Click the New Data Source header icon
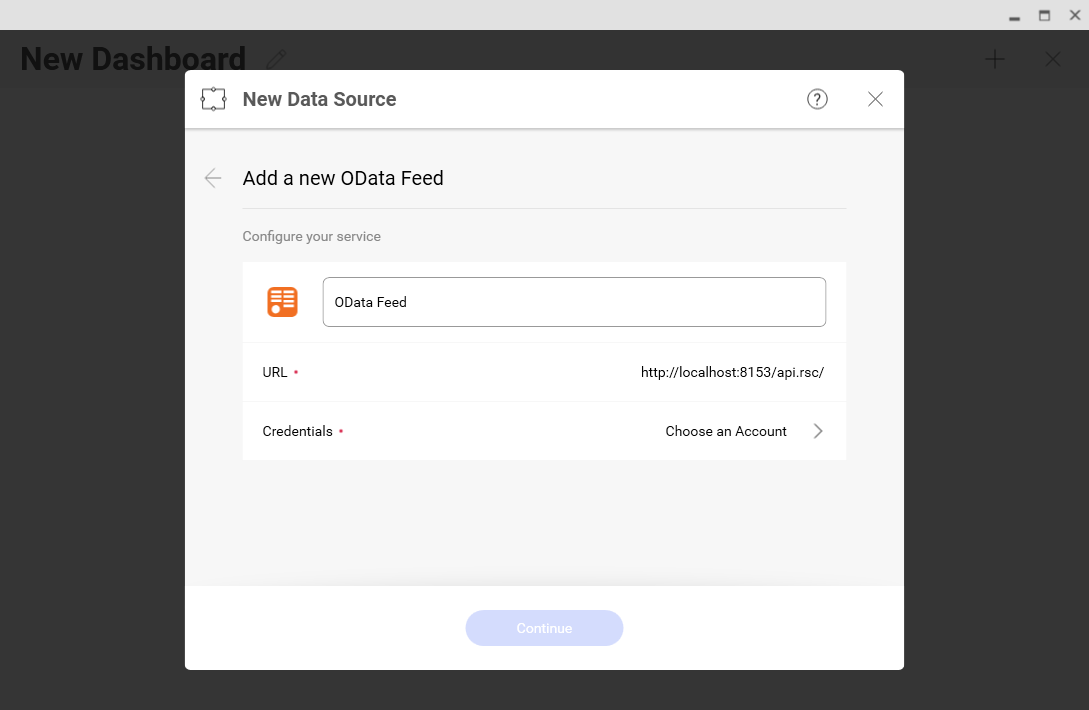1089x710 pixels. click(213, 99)
